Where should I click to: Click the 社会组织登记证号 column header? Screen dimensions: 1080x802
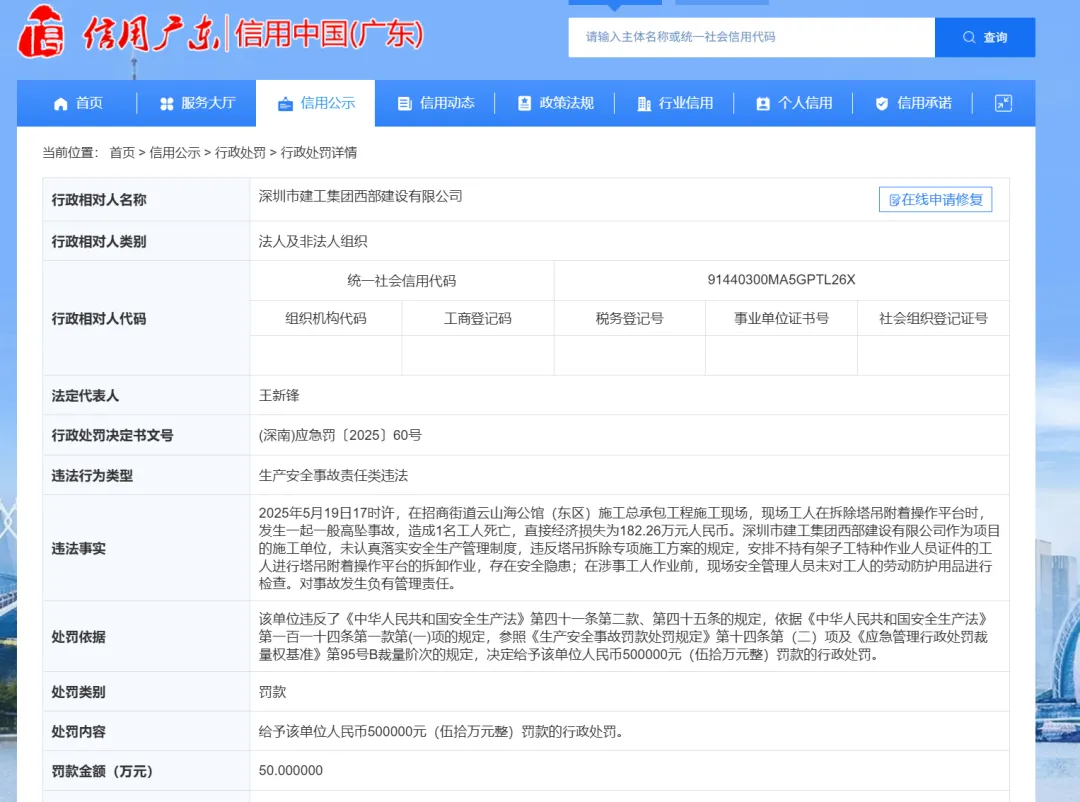point(933,318)
